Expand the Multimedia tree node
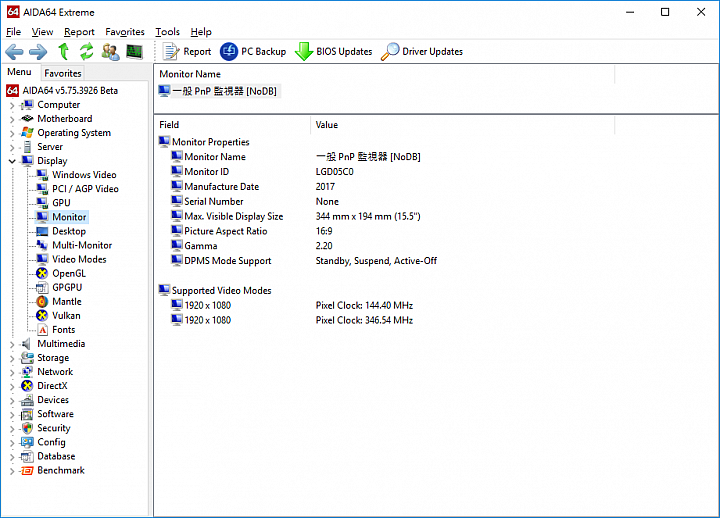The height and width of the screenshot is (518, 720). pos(12,344)
